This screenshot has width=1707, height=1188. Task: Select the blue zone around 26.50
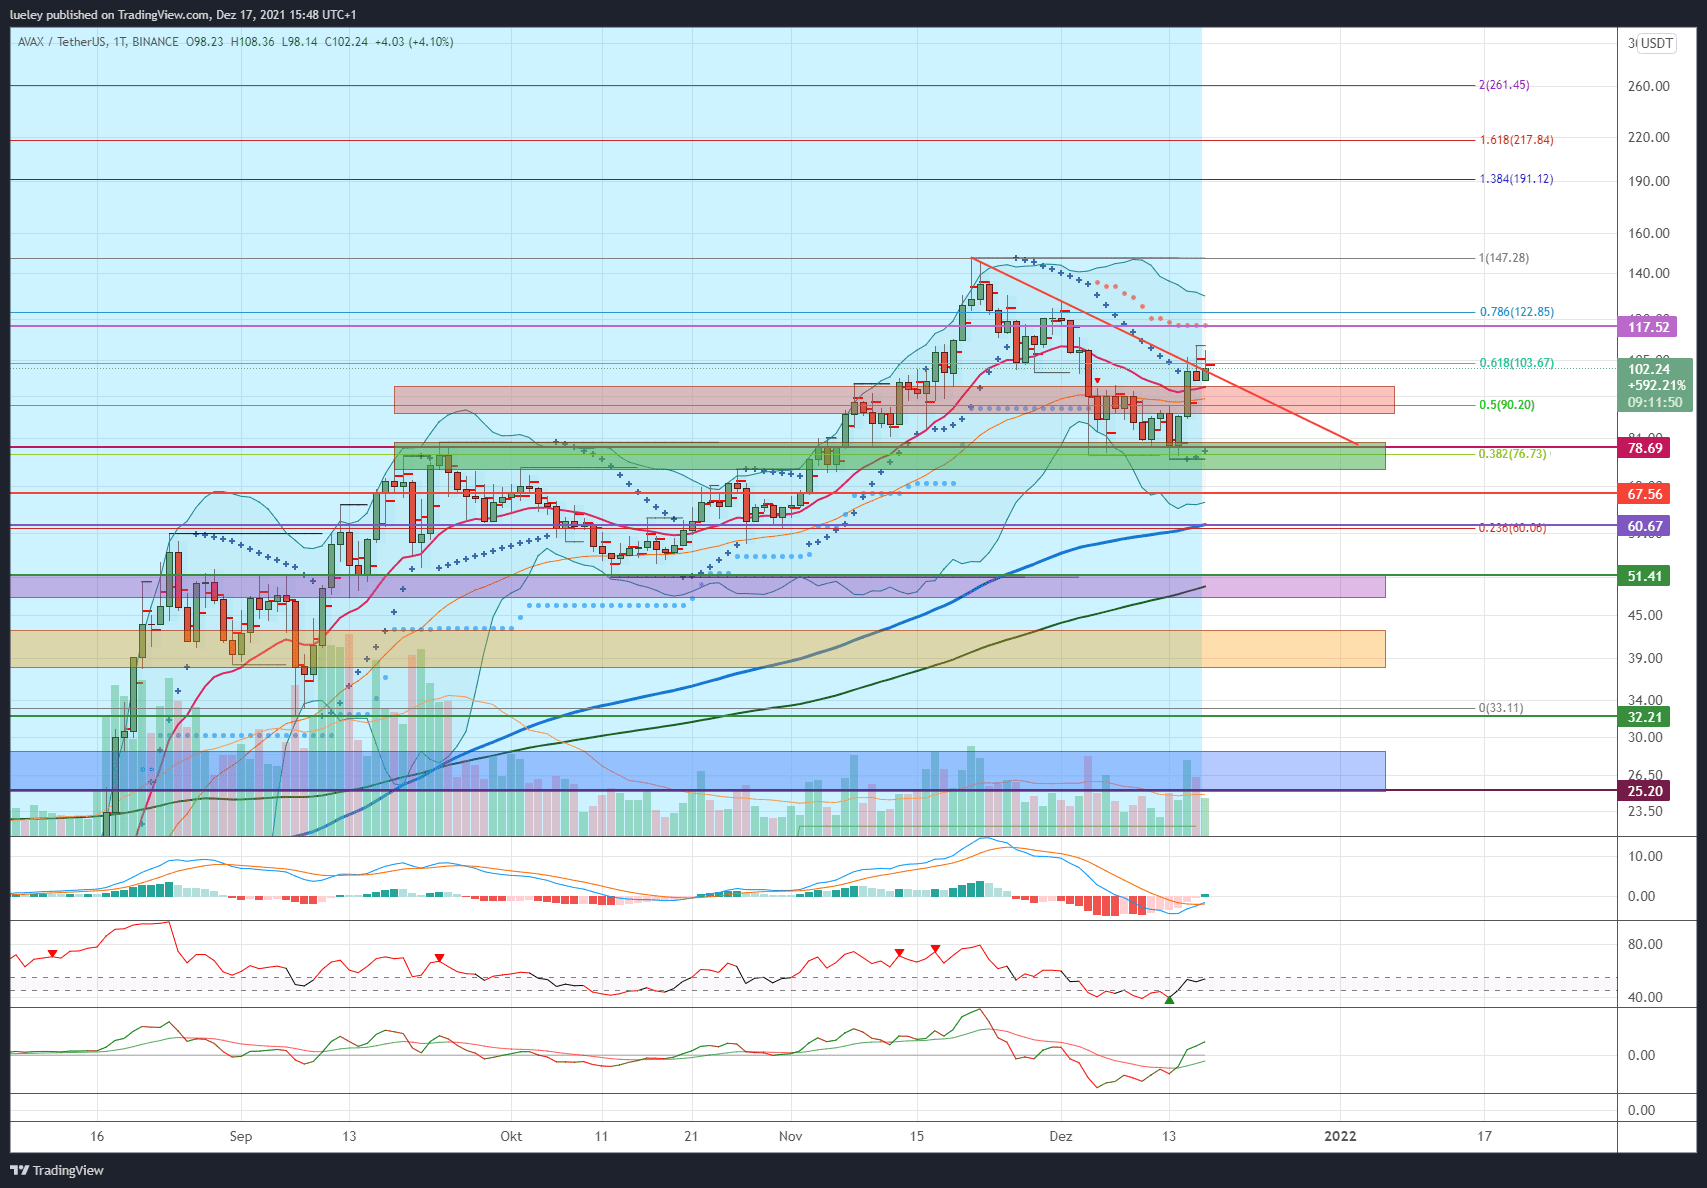coord(698,771)
